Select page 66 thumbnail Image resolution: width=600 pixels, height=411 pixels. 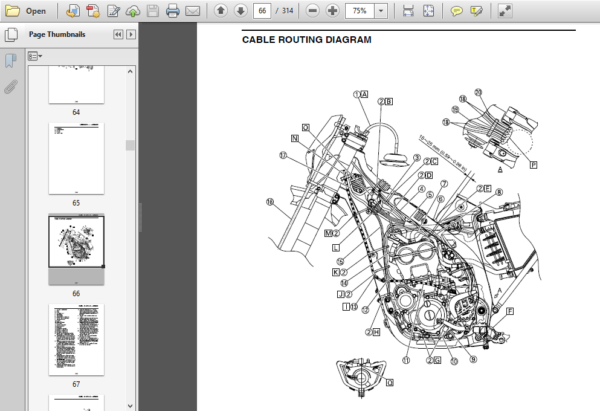pos(77,249)
